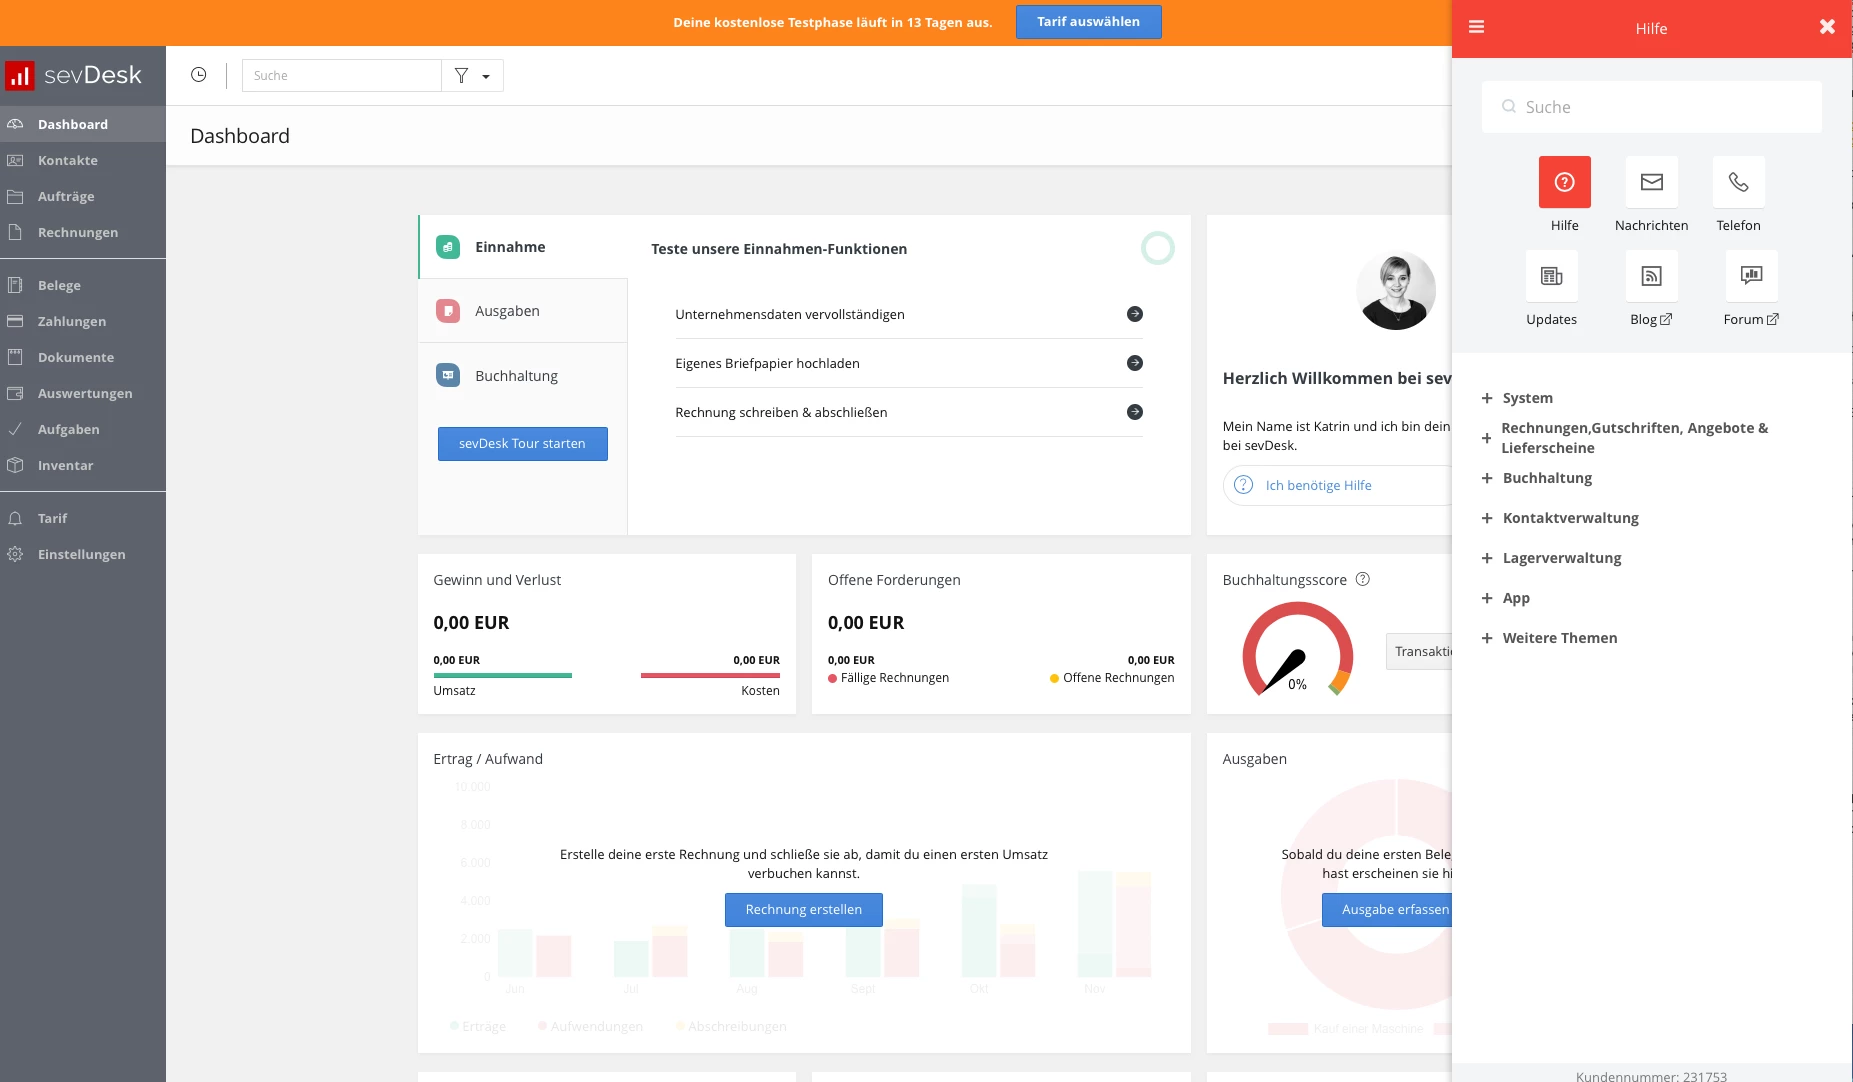Click the Buchhaltungsscore gauge

(1297, 649)
